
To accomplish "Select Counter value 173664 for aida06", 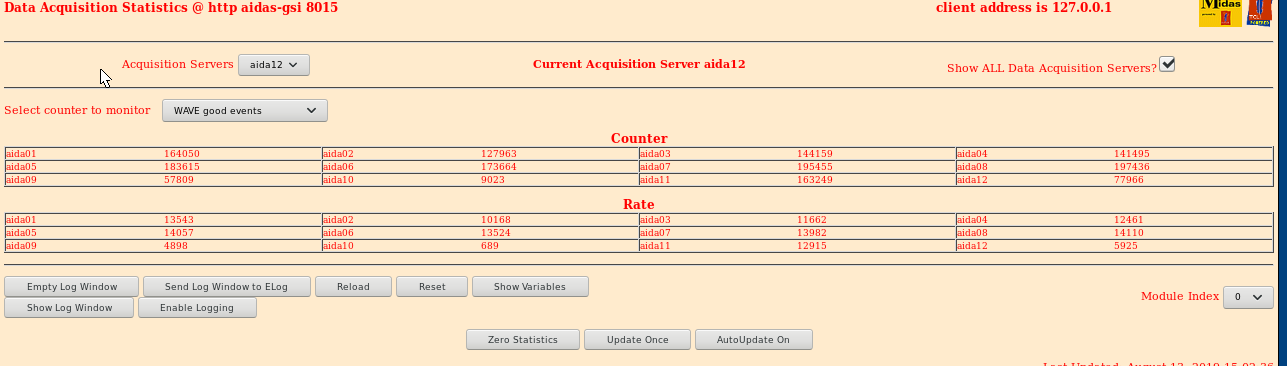I will coord(499,167).
